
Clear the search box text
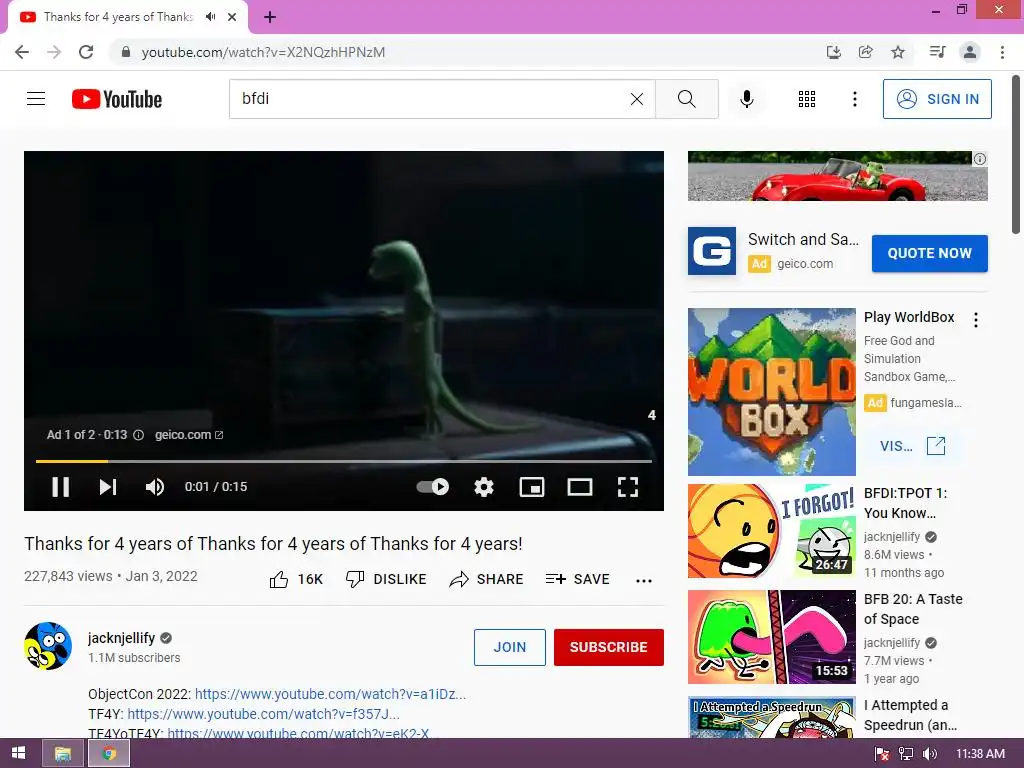[x=637, y=99]
